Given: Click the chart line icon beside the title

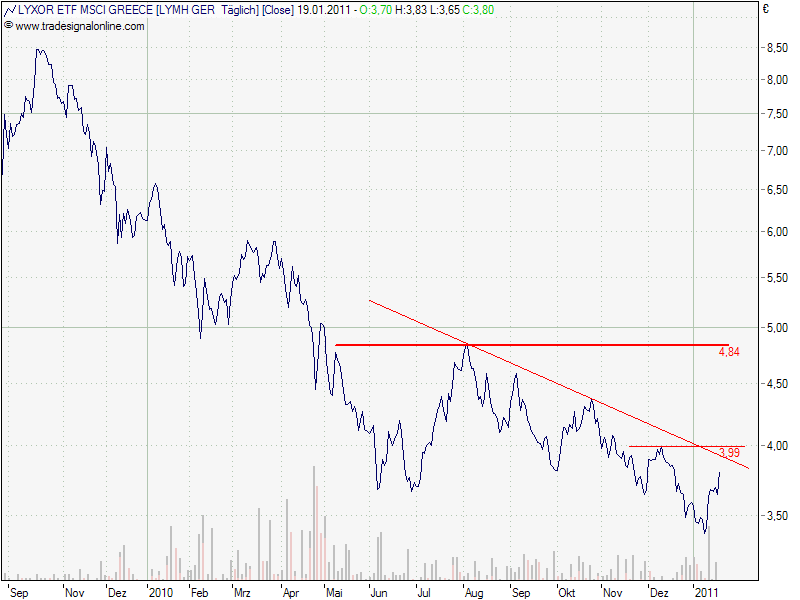Looking at the screenshot, I should click(10, 10).
